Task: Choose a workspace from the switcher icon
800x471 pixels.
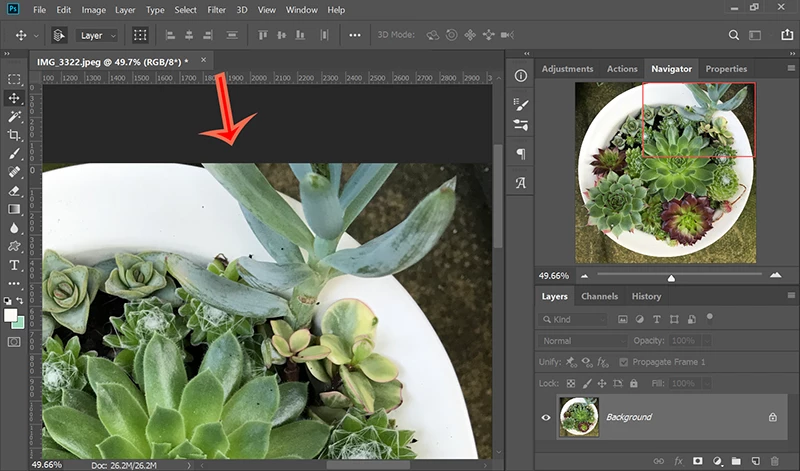Action: pyautogui.click(x=755, y=35)
